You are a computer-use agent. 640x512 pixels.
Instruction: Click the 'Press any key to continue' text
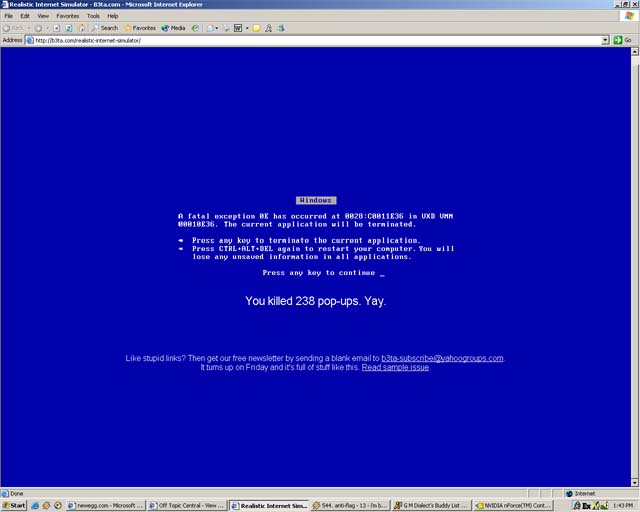pyautogui.click(x=319, y=272)
